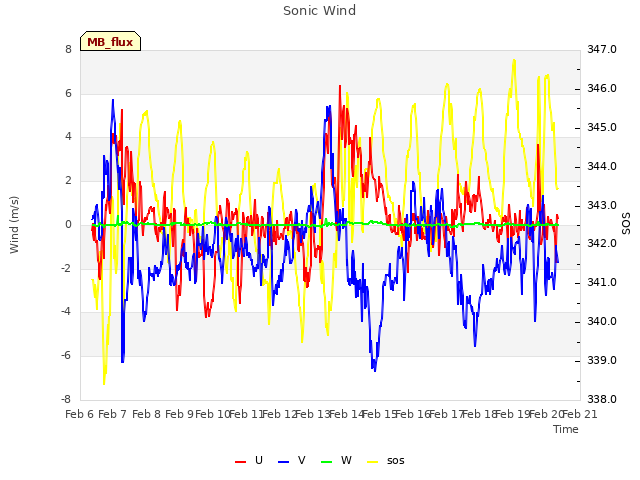Click the U legend label
This screenshot has height=480, width=640.
[259, 460]
